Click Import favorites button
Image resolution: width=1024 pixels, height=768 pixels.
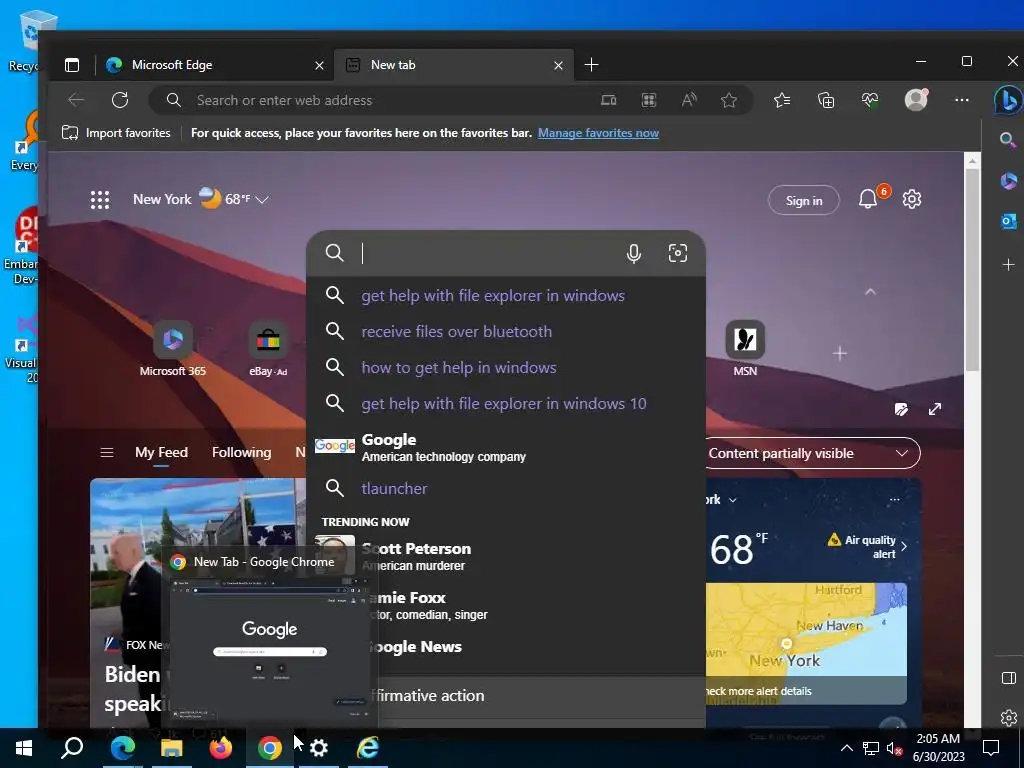point(116,133)
